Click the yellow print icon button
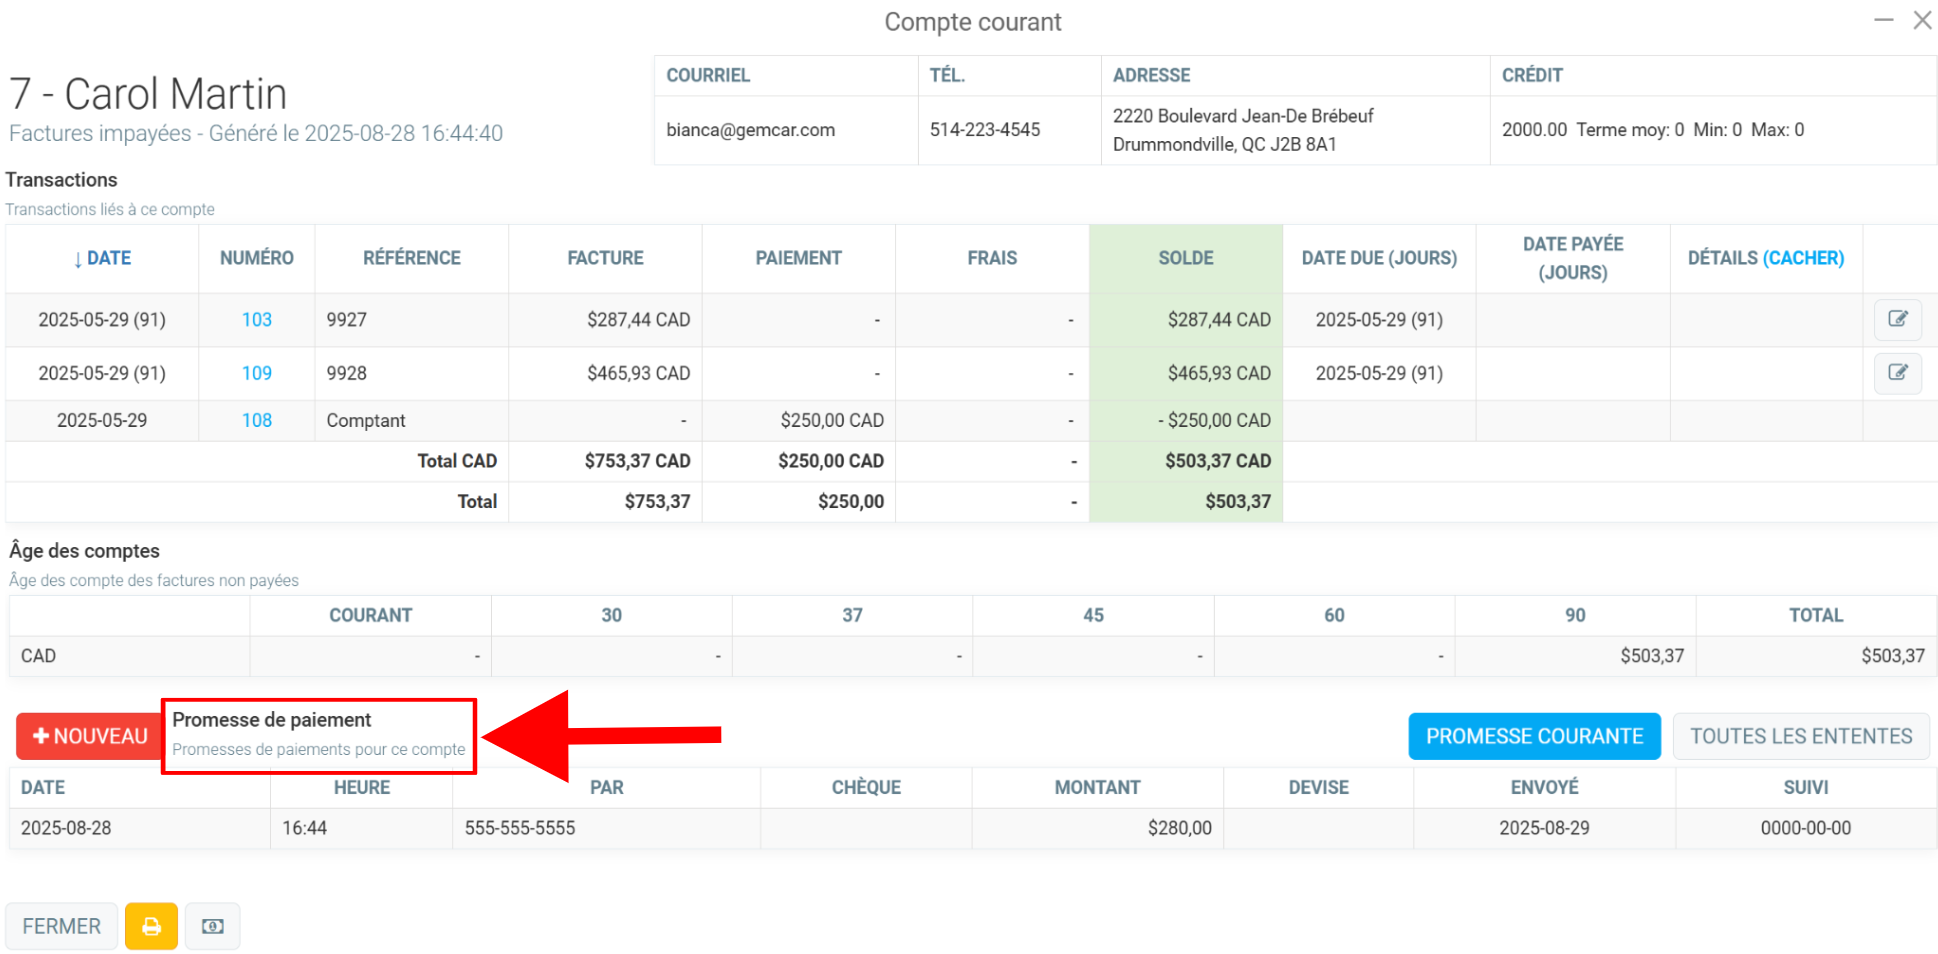Image resolution: width=1938 pixels, height=954 pixels. tap(151, 926)
